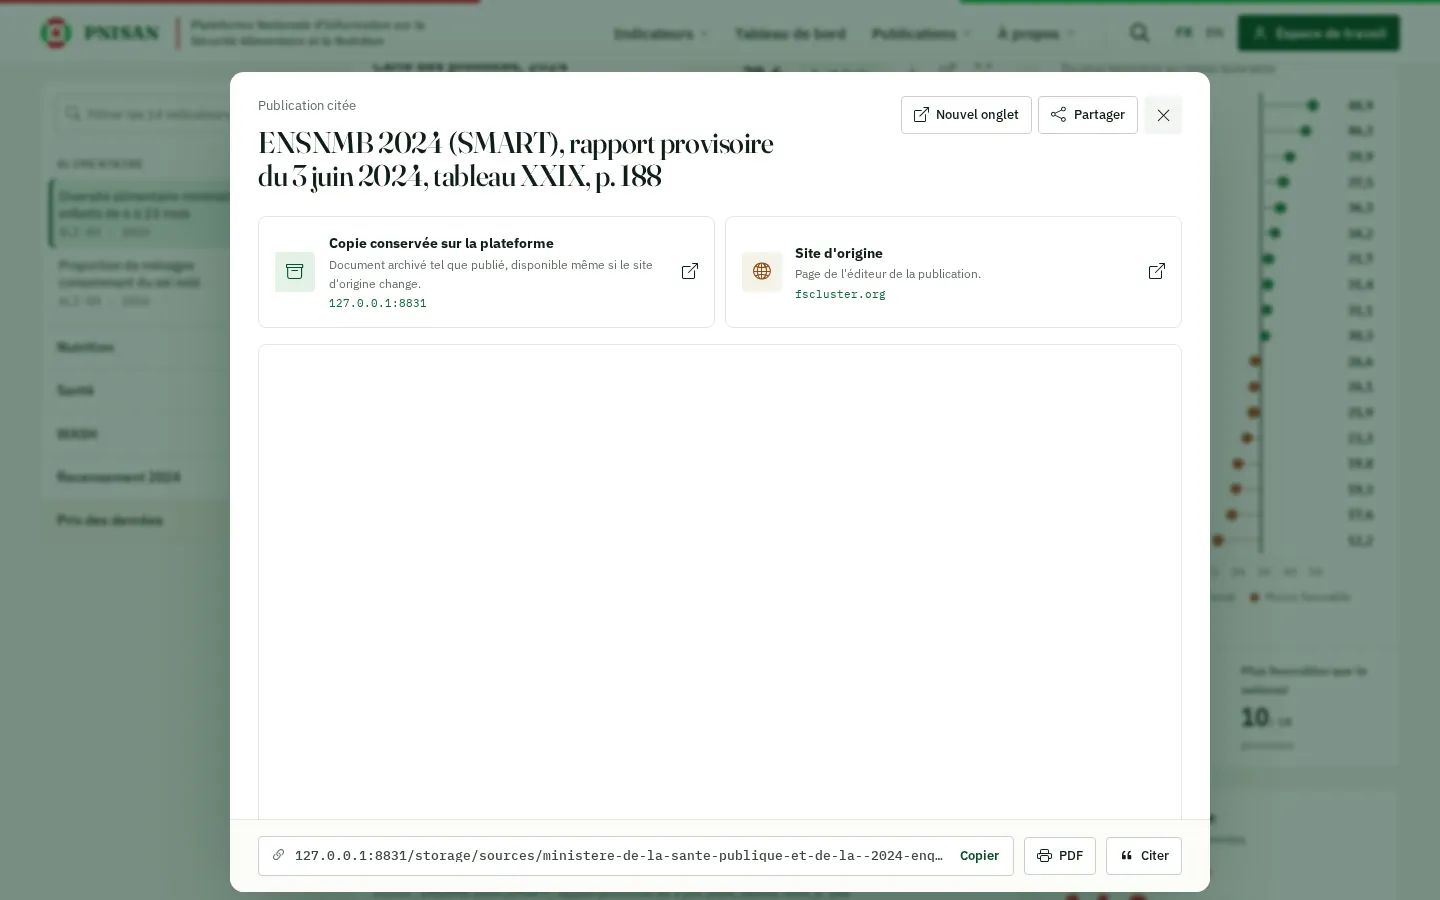Screen dimensions: 1440x900
Task: Switch language to FR
Action: 1184,33
